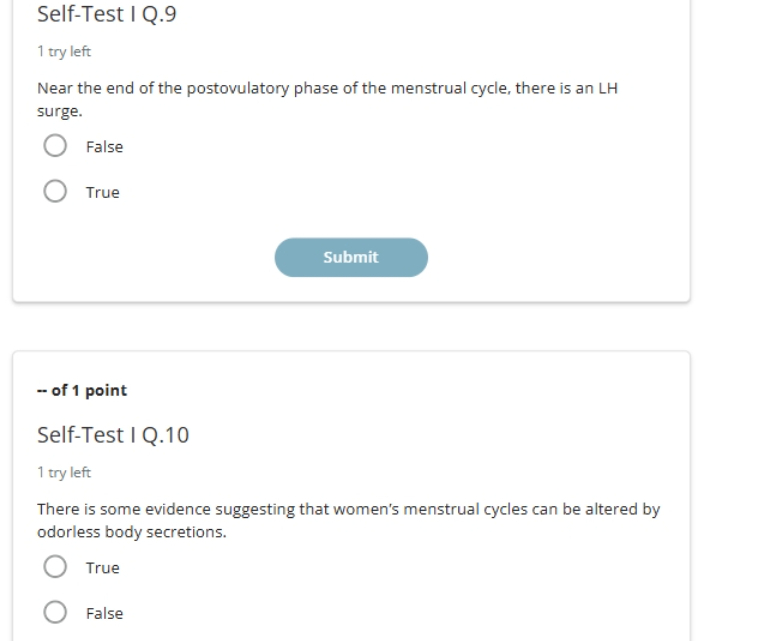Choose the False radio button for Q.10

pyautogui.click(x=55, y=612)
